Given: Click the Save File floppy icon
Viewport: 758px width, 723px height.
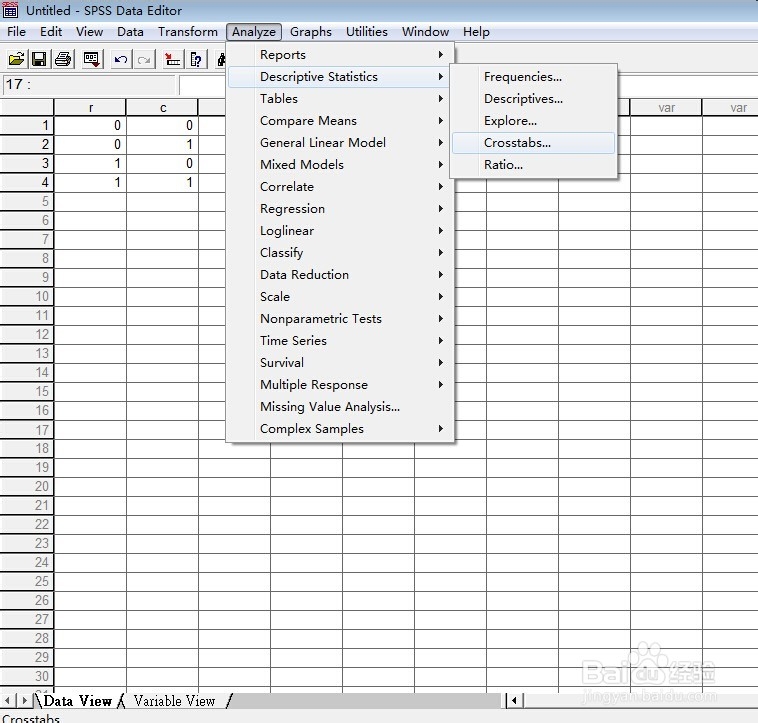Looking at the screenshot, I should tap(39, 59).
